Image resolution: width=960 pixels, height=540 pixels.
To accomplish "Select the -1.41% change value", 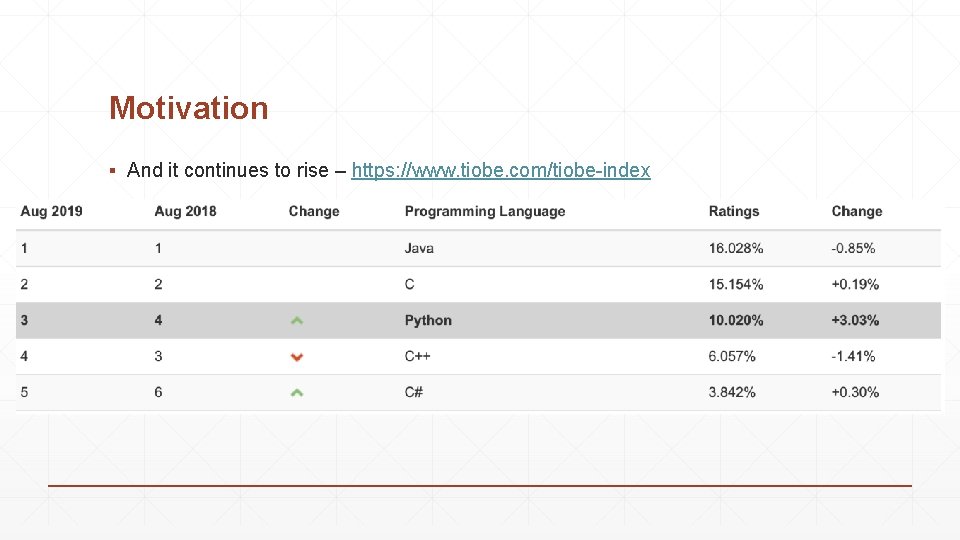I will (x=853, y=356).
